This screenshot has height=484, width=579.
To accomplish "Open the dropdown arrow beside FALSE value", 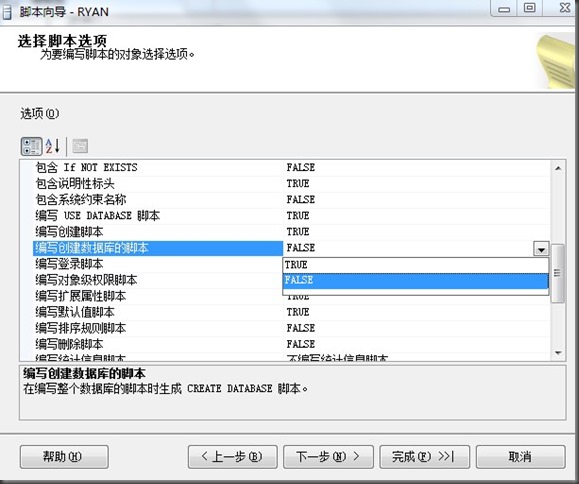I will pos(541,250).
